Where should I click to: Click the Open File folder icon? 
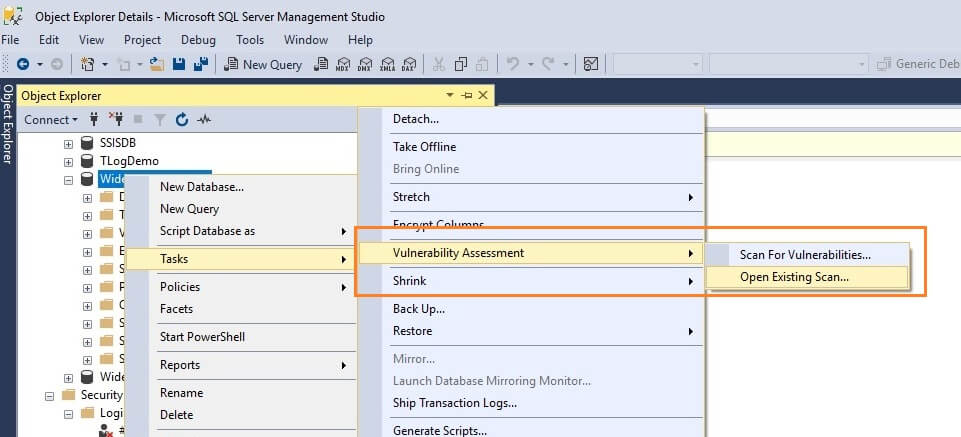(156, 64)
